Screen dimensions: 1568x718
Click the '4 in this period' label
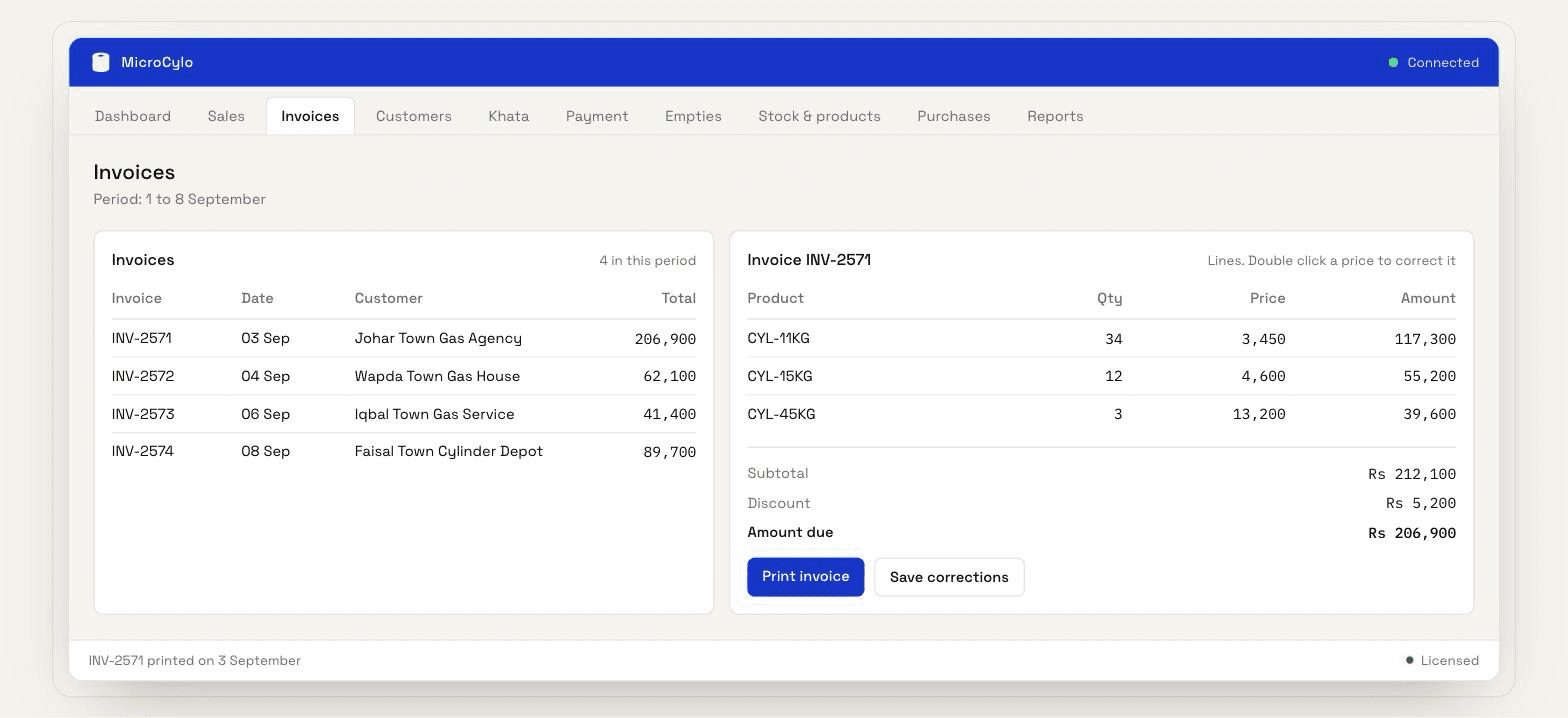tap(648, 260)
